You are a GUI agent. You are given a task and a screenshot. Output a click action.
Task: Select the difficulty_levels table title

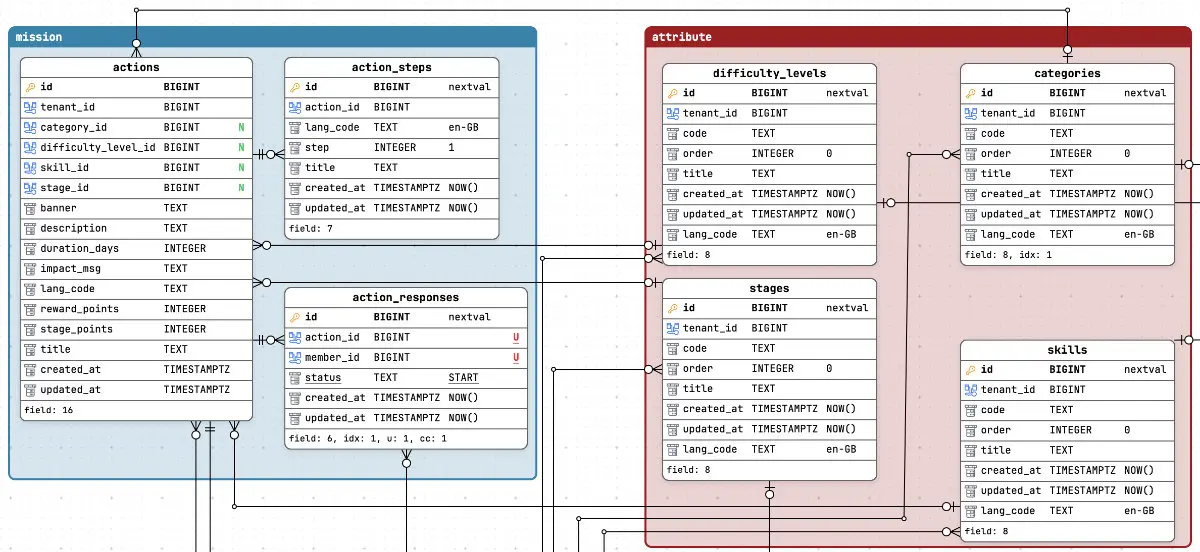click(769, 73)
